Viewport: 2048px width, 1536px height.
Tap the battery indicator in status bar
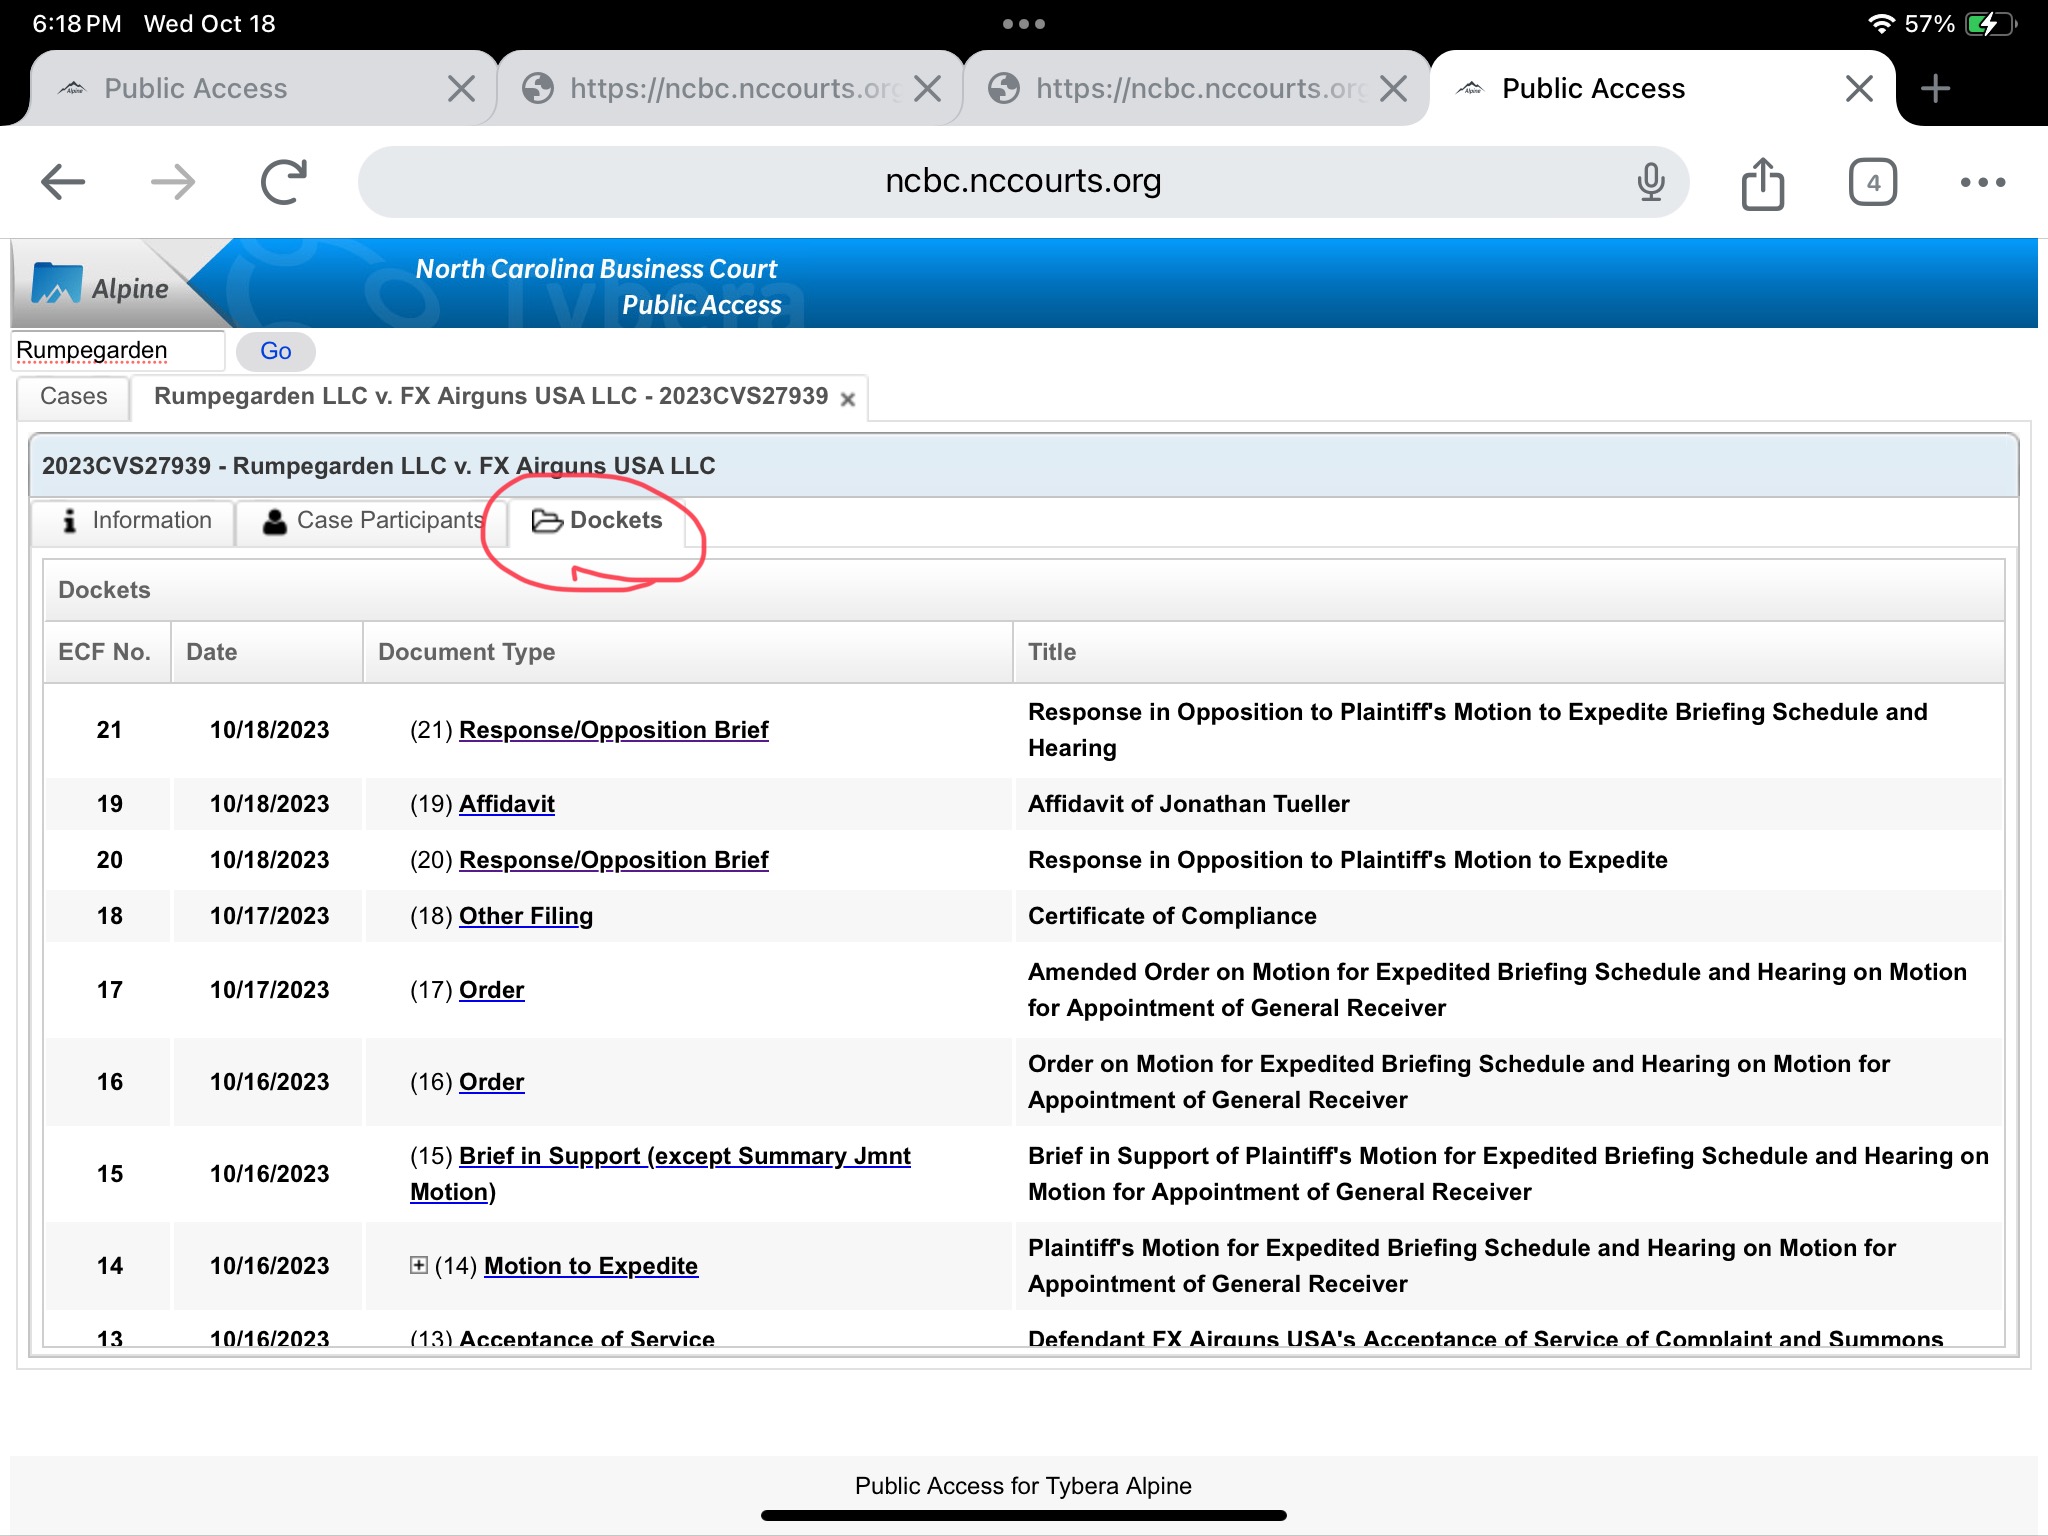click(x=1990, y=23)
